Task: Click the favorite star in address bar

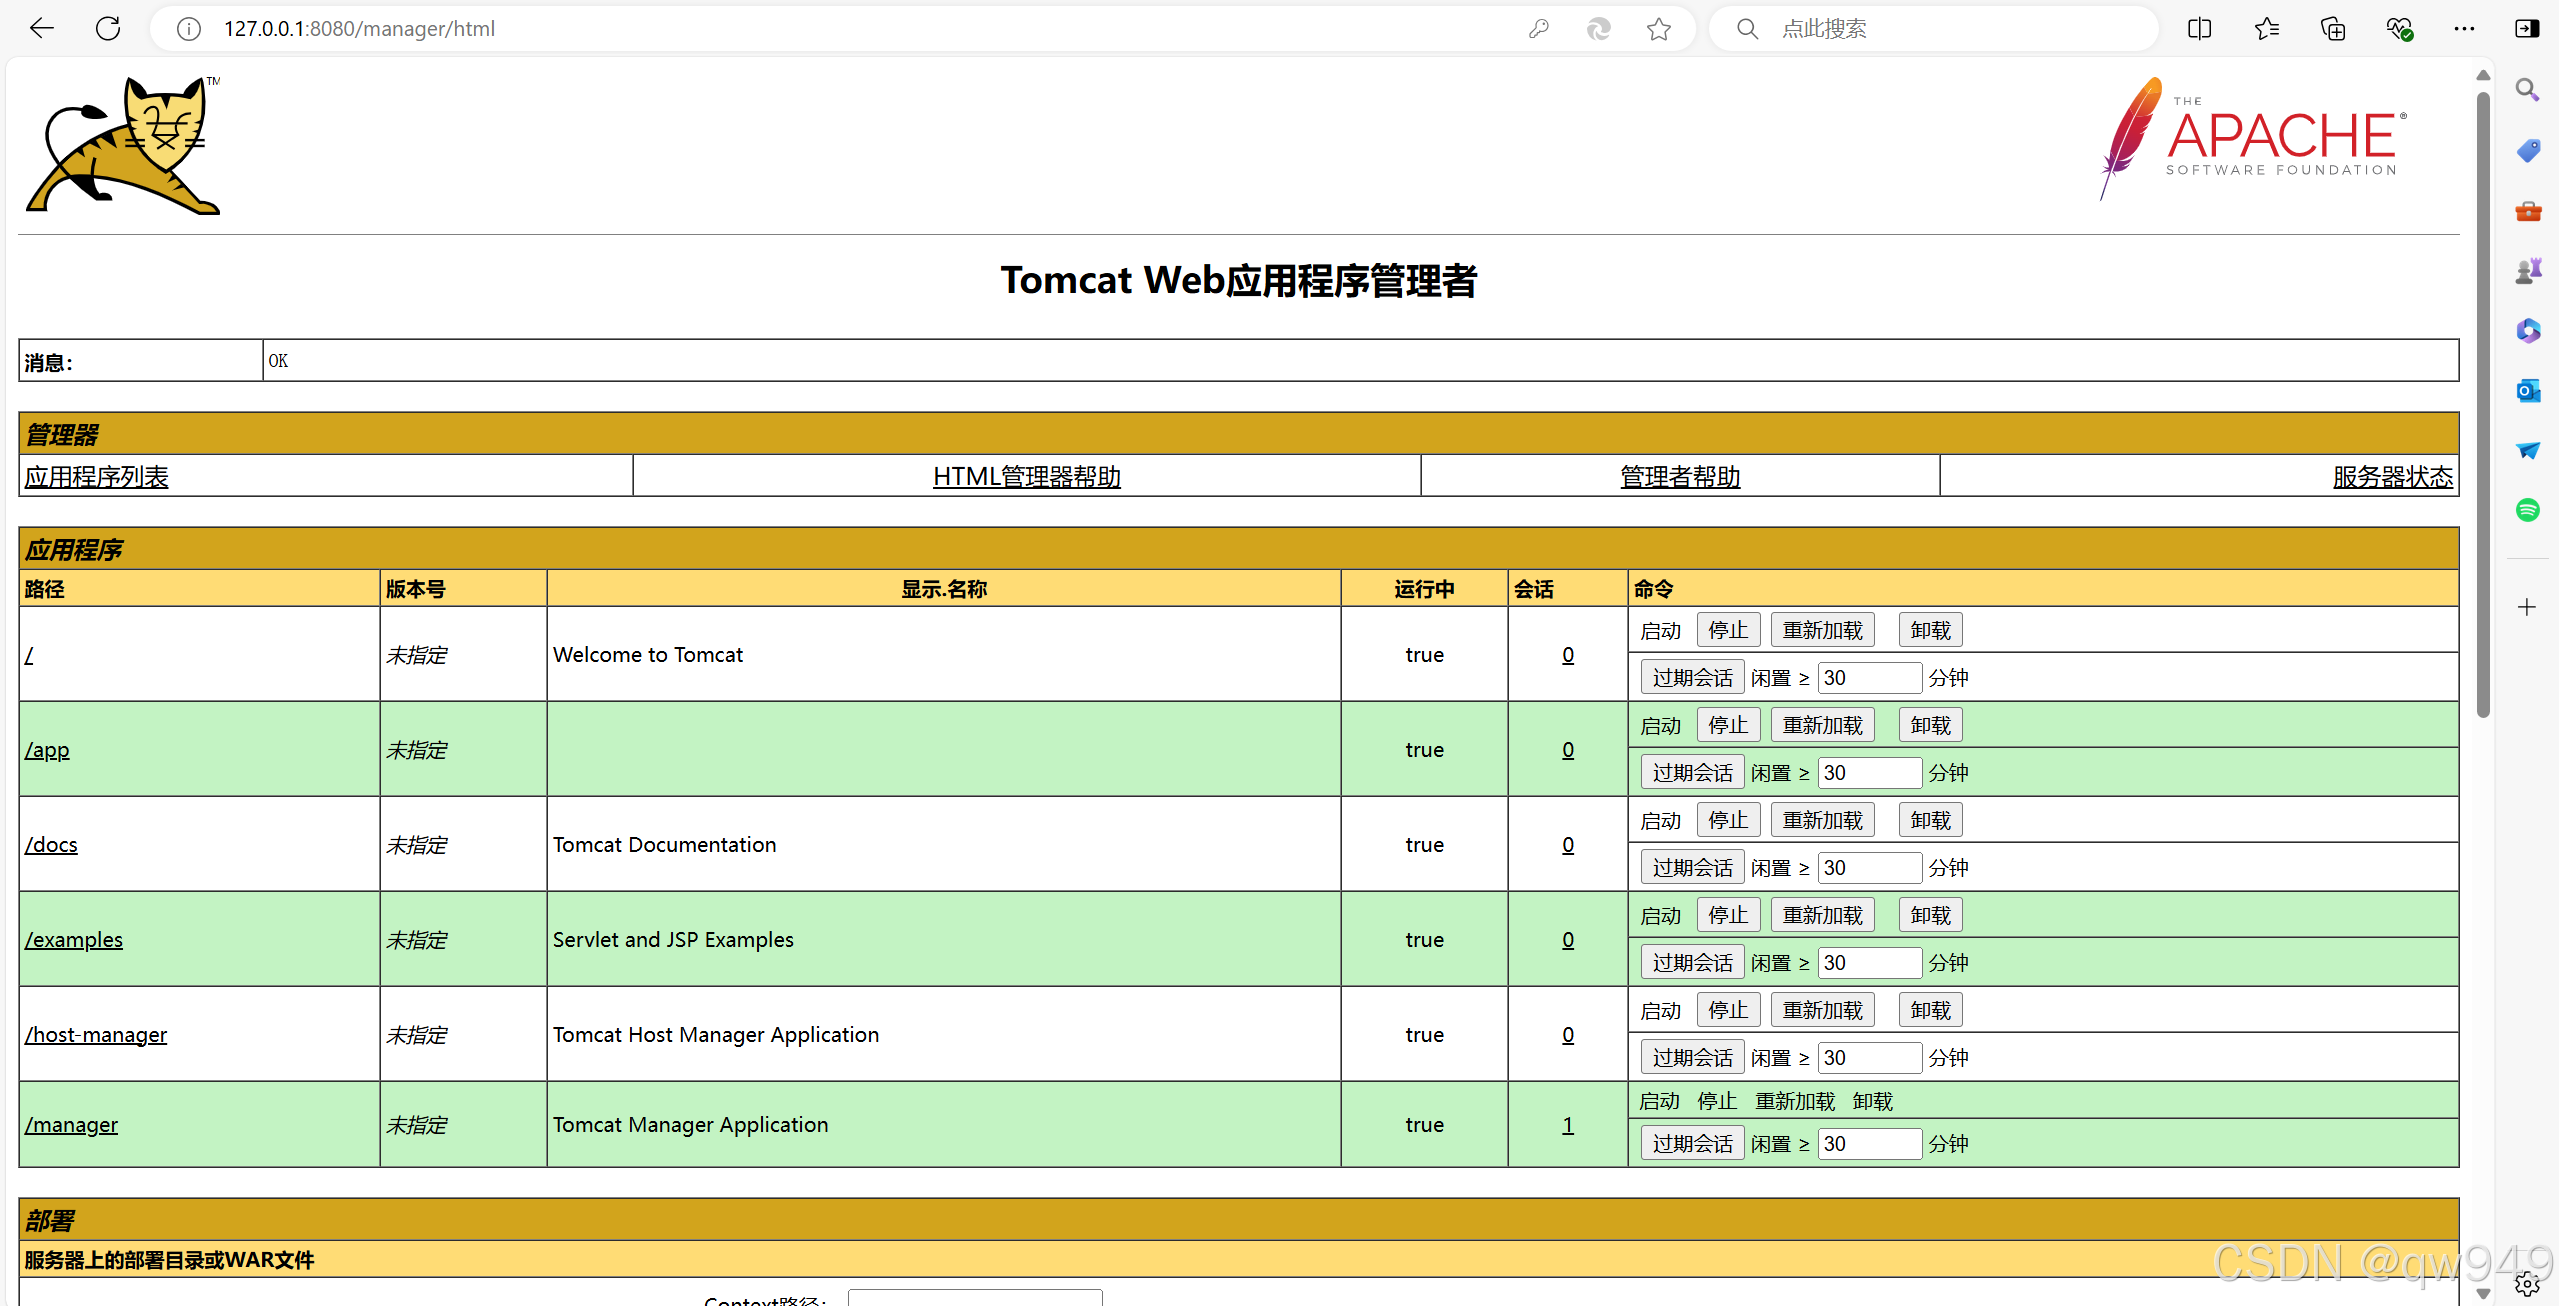Action: [x=1659, y=29]
